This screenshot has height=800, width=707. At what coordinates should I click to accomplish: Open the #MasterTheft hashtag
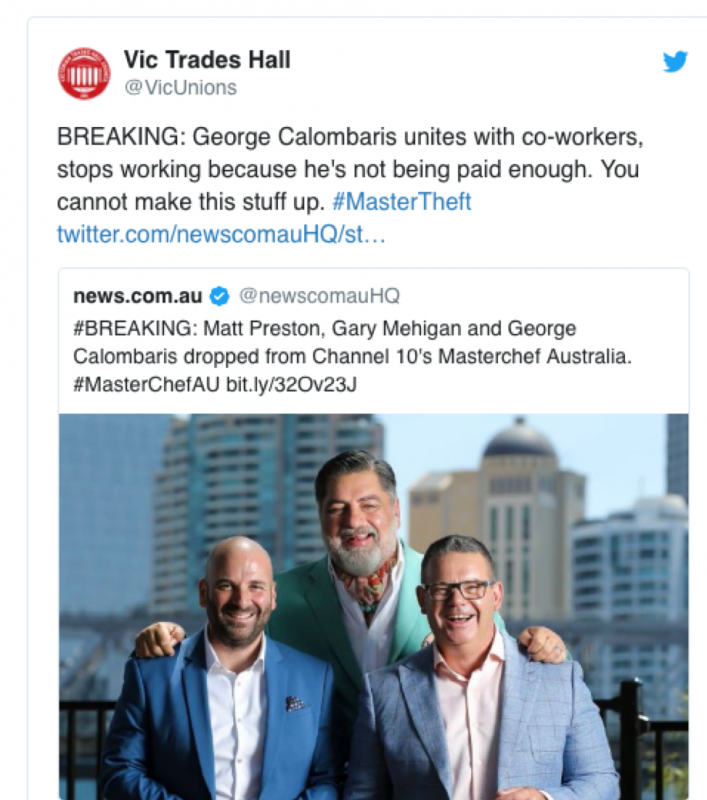(401, 202)
